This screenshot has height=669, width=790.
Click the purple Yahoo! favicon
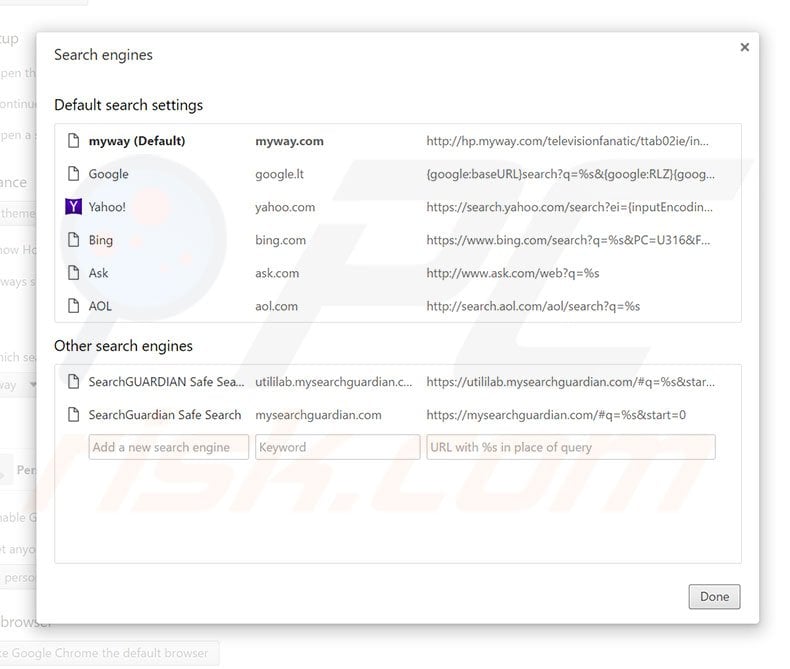[x=74, y=207]
